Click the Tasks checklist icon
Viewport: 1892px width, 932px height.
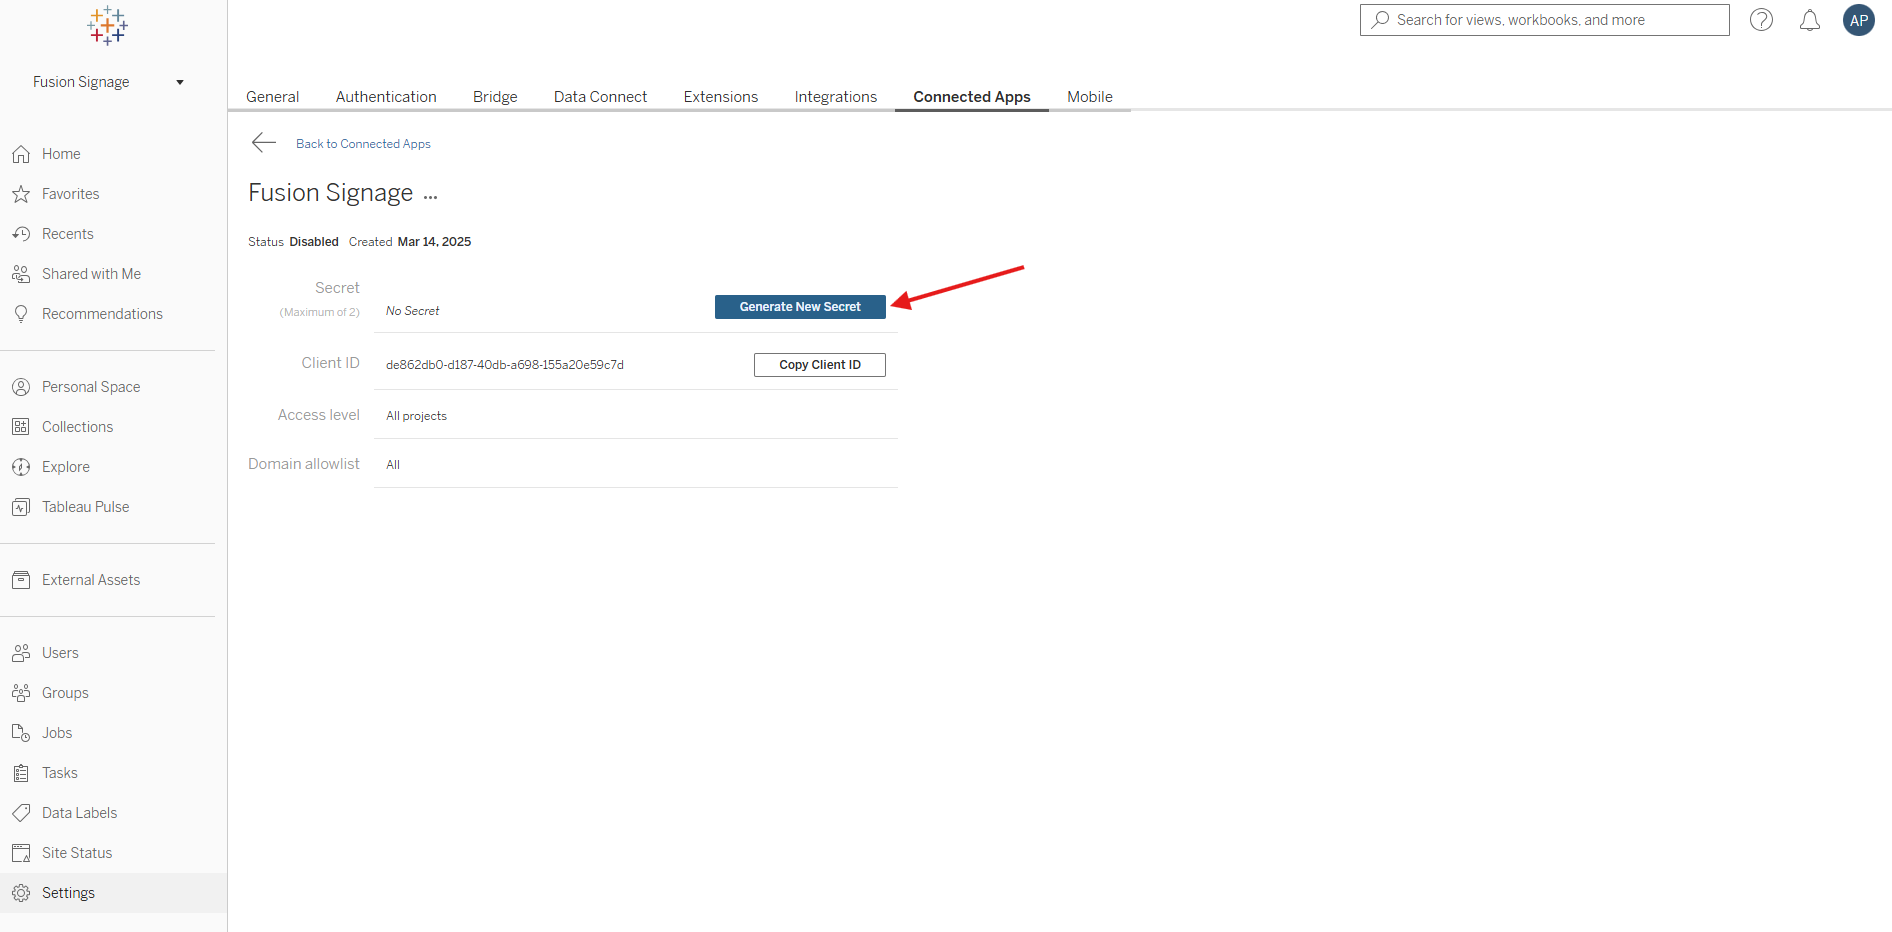point(21,773)
